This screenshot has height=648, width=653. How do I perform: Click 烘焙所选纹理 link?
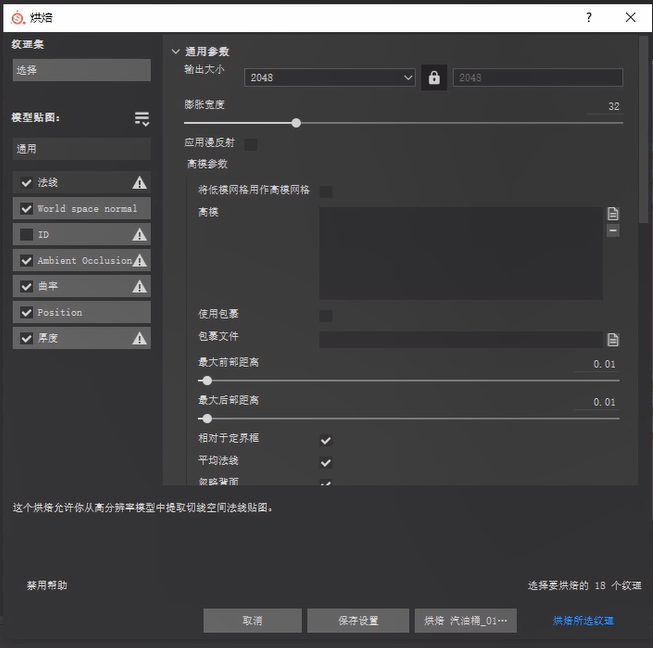[x=583, y=621]
